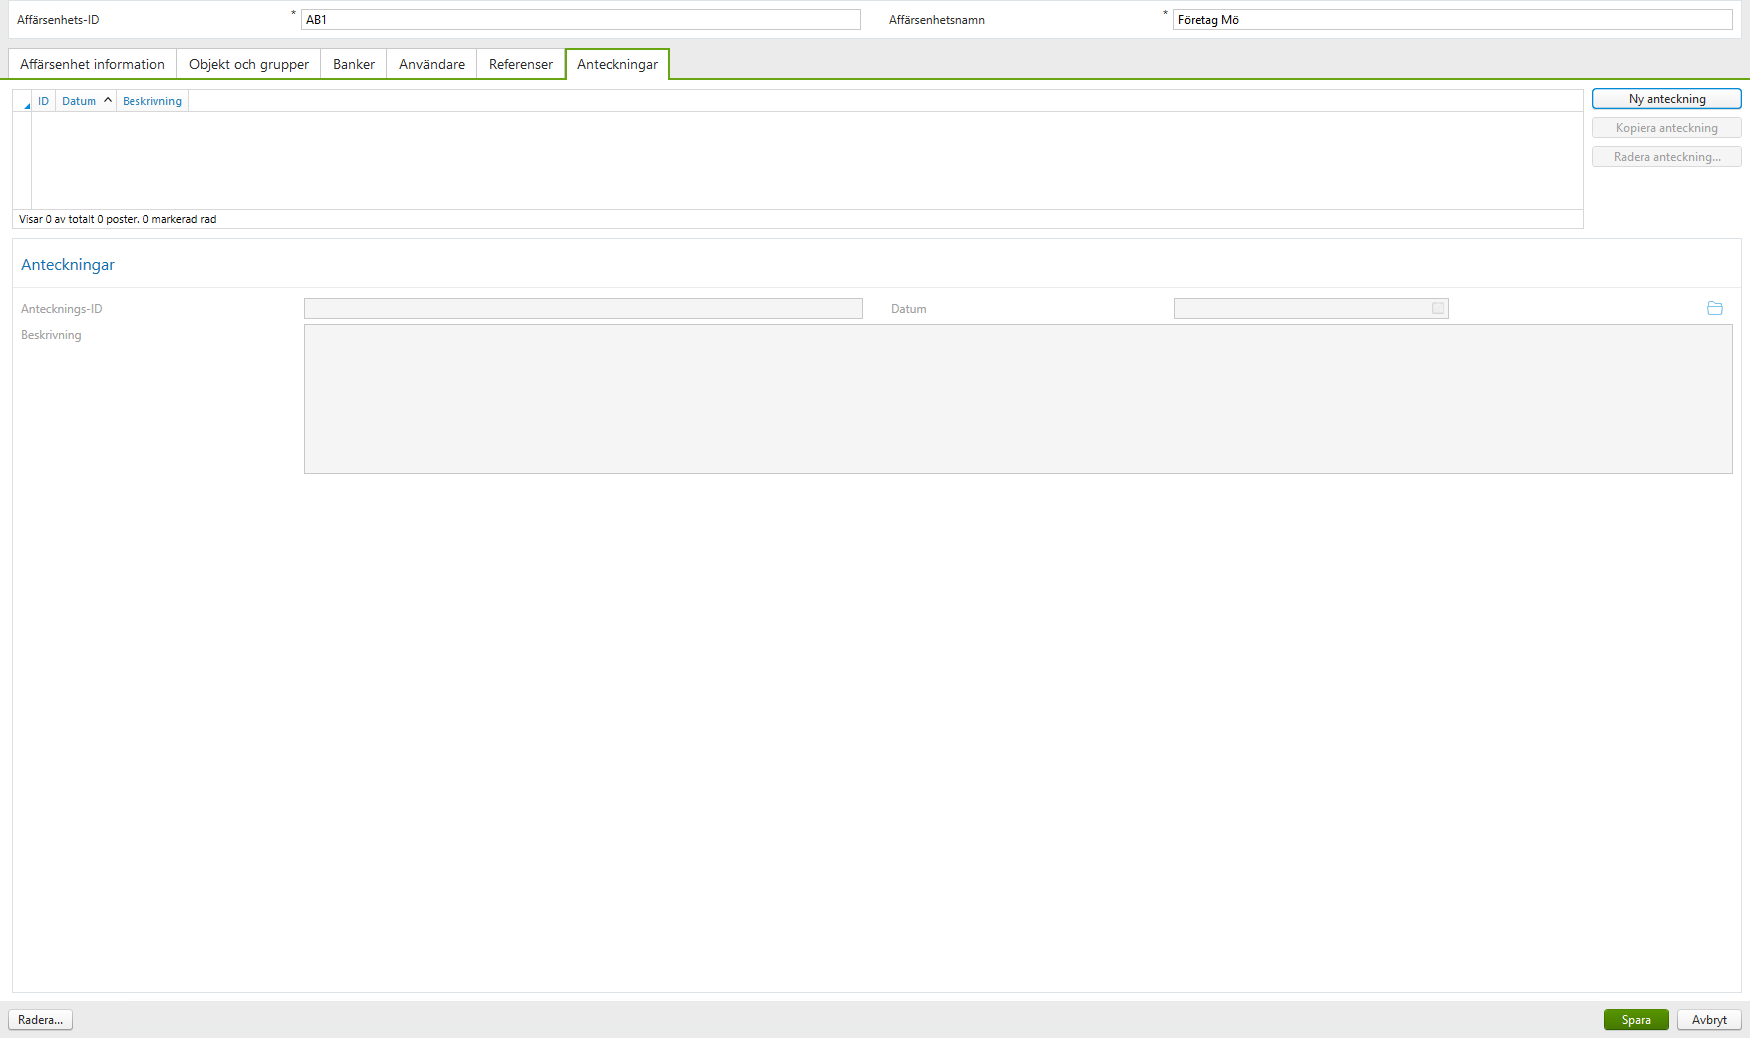Switch to the Banker tab
The image size is (1750, 1038).
[x=352, y=63]
